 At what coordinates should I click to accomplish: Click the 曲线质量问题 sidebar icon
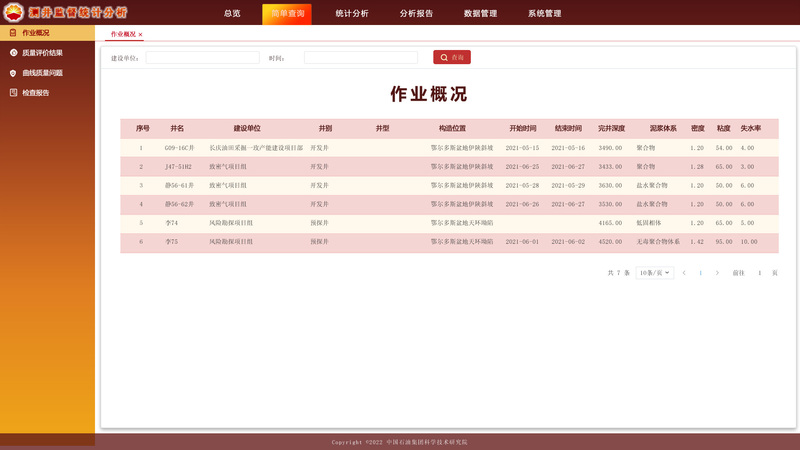click(x=13, y=73)
